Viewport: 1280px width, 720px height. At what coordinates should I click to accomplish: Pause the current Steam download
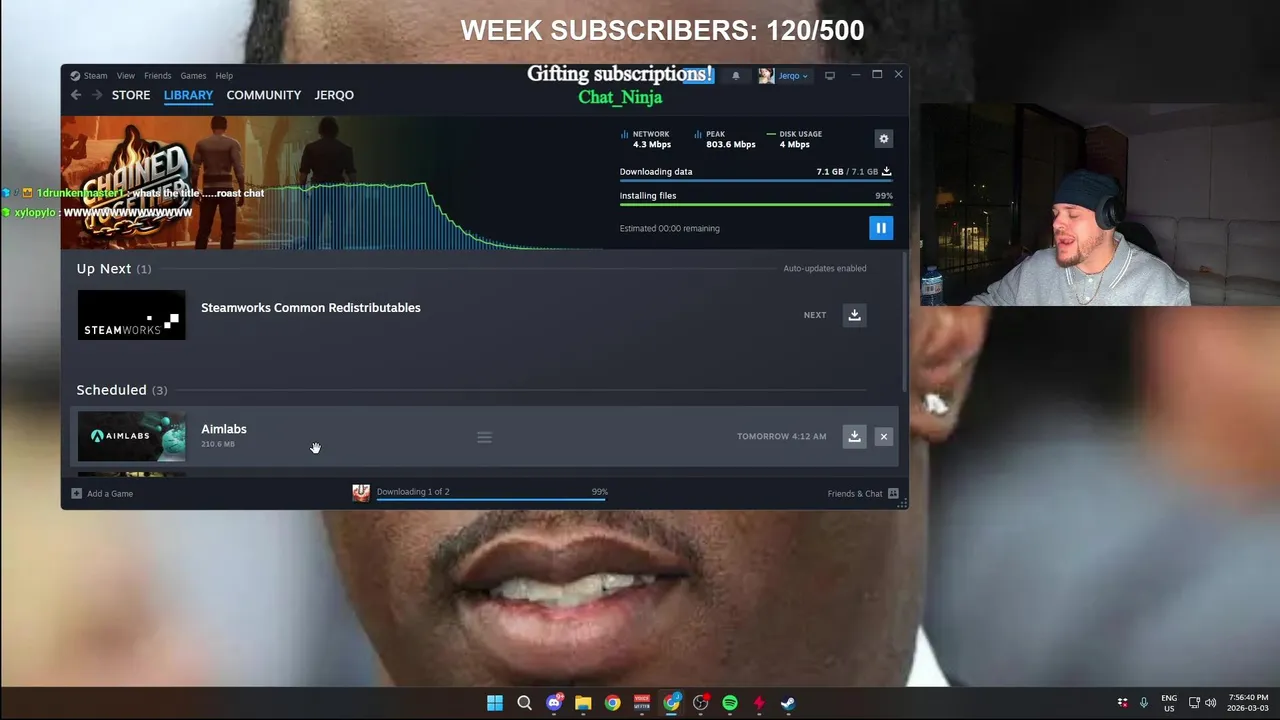(881, 228)
